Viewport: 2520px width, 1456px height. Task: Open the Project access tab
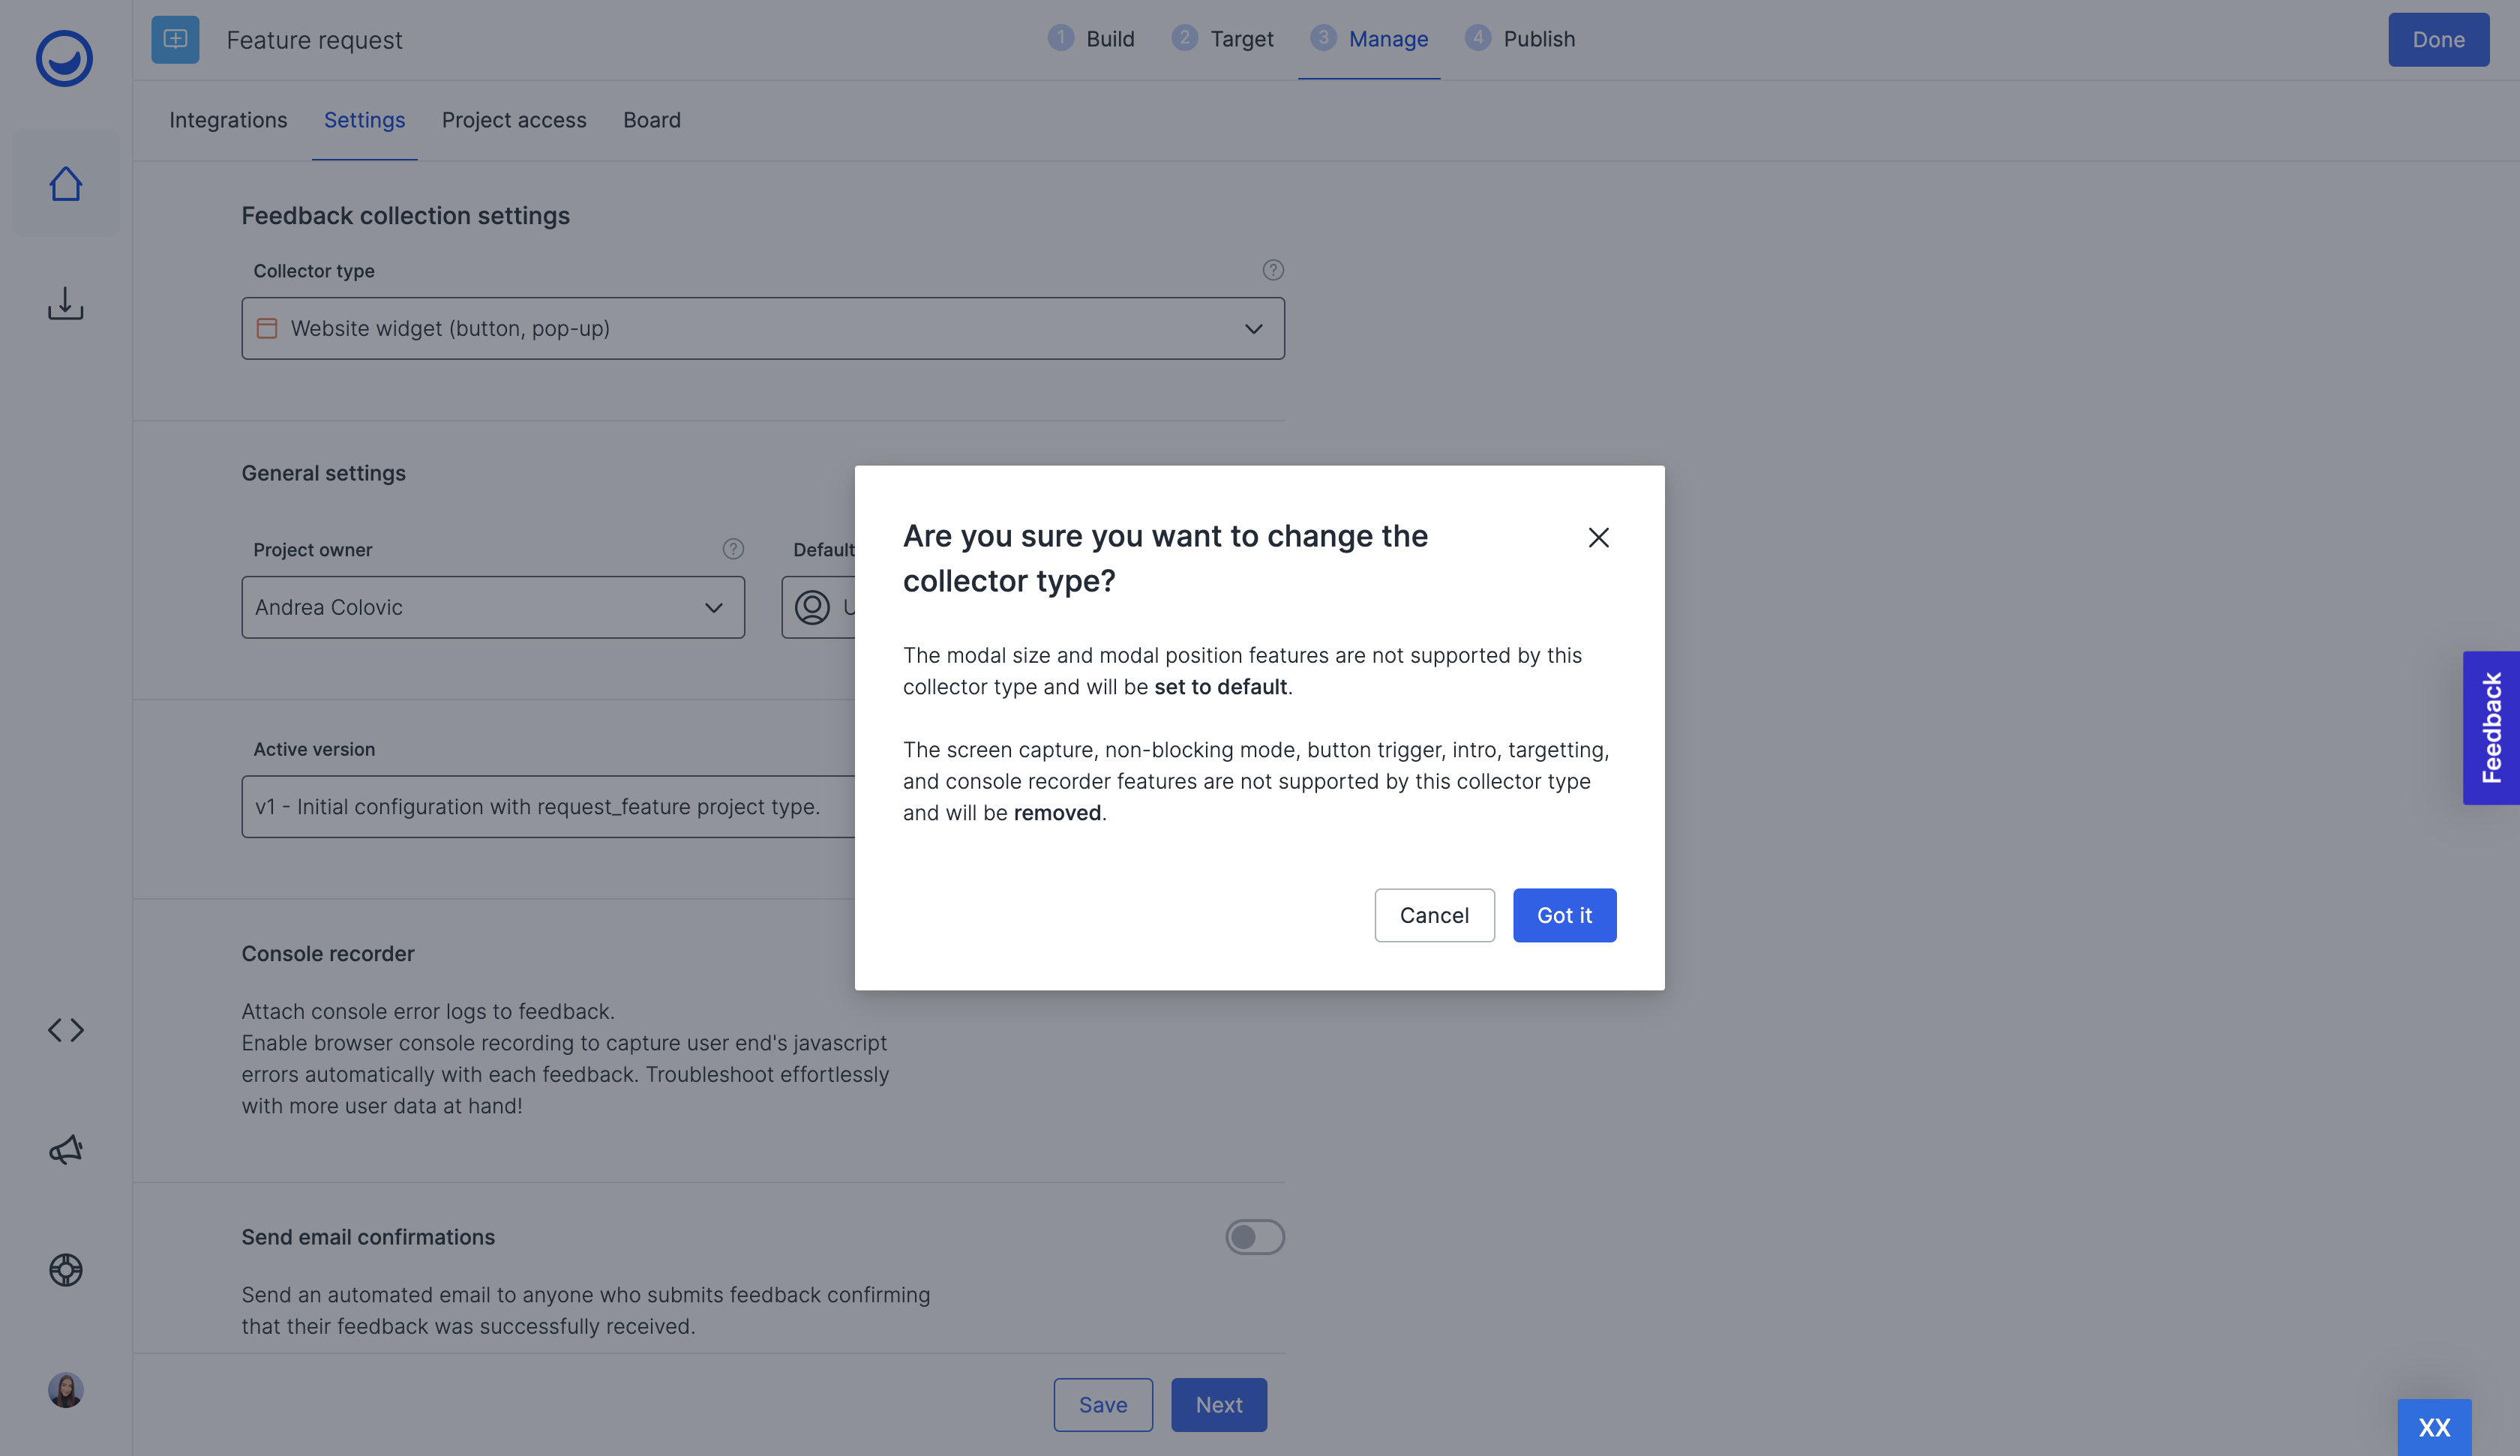pyautogui.click(x=514, y=120)
